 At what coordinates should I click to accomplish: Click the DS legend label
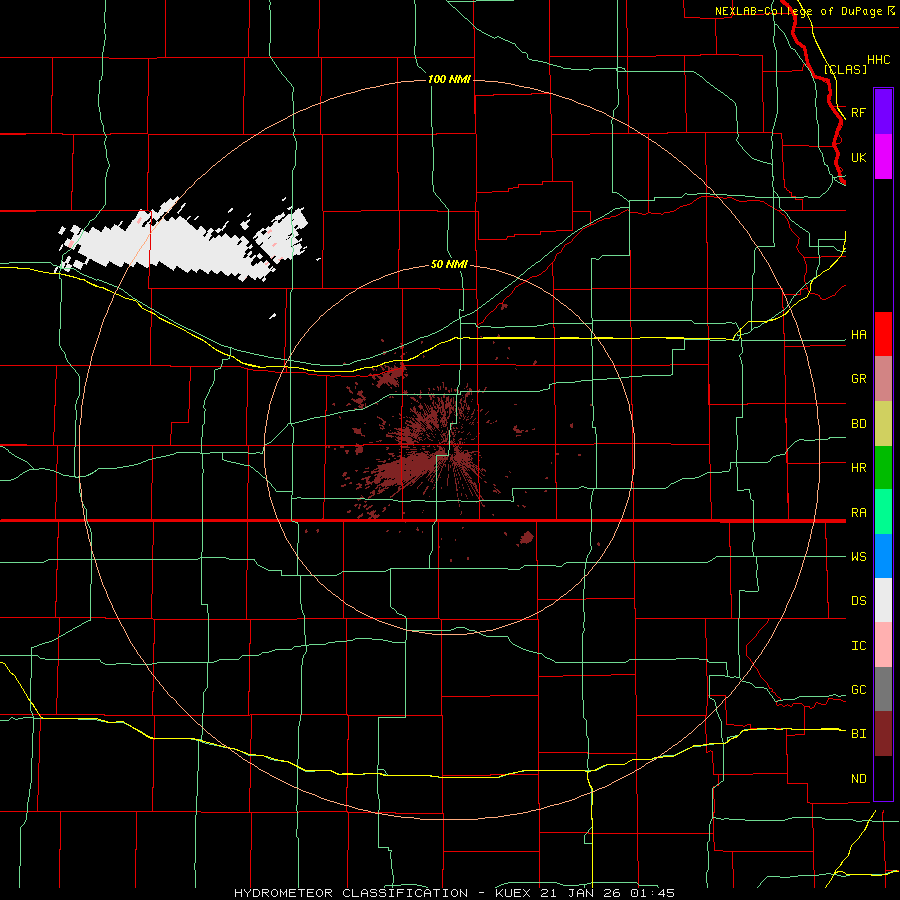[858, 601]
